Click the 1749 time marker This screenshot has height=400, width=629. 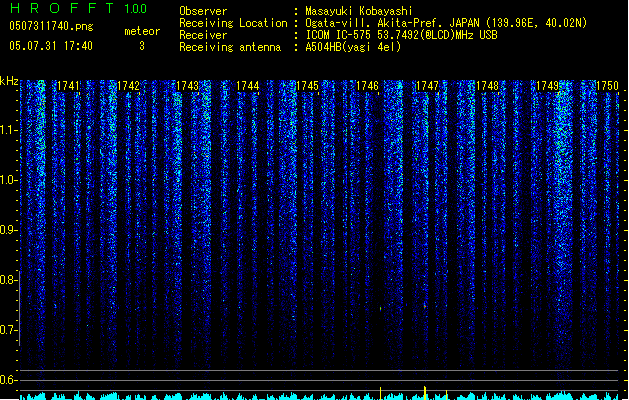point(548,86)
